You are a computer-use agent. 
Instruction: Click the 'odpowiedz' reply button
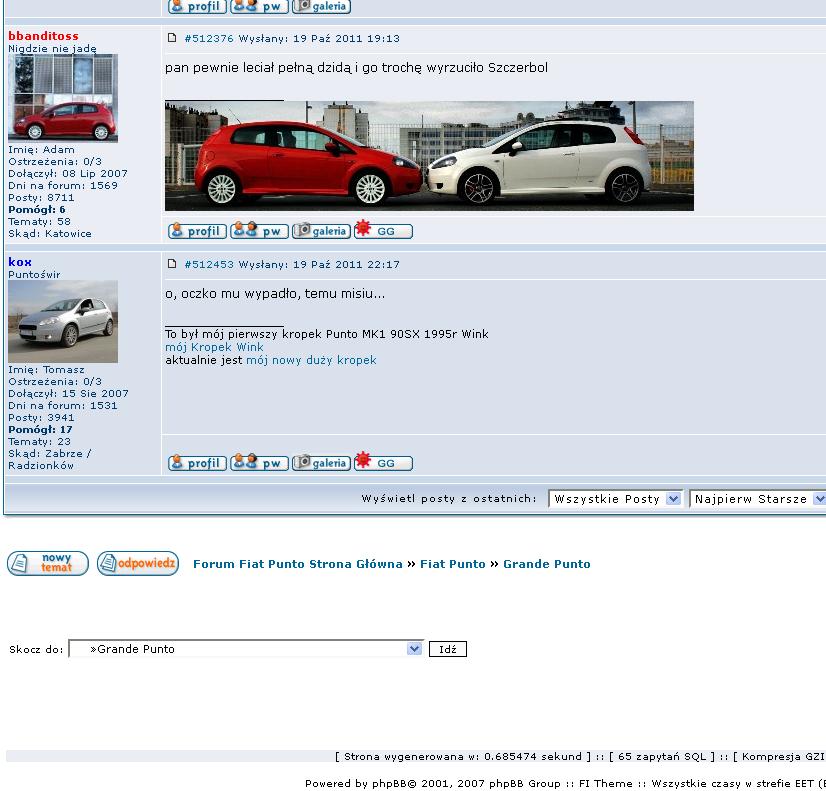(x=138, y=563)
